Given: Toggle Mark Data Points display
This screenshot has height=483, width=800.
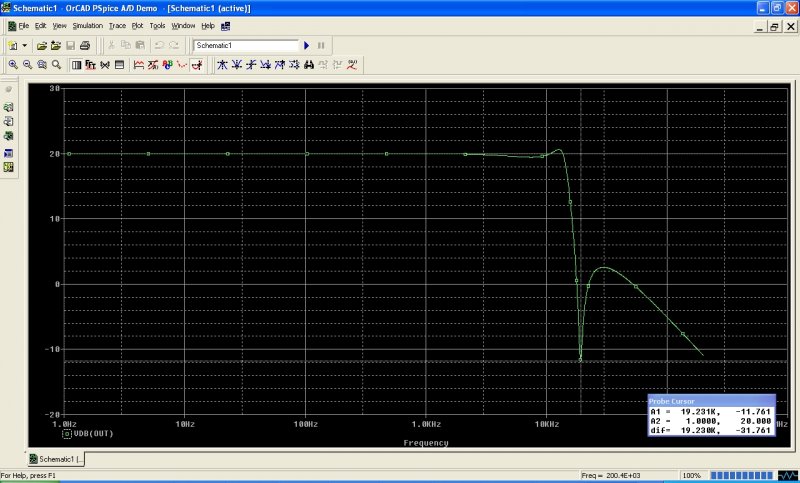Looking at the screenshot, I should click(182, 65).
